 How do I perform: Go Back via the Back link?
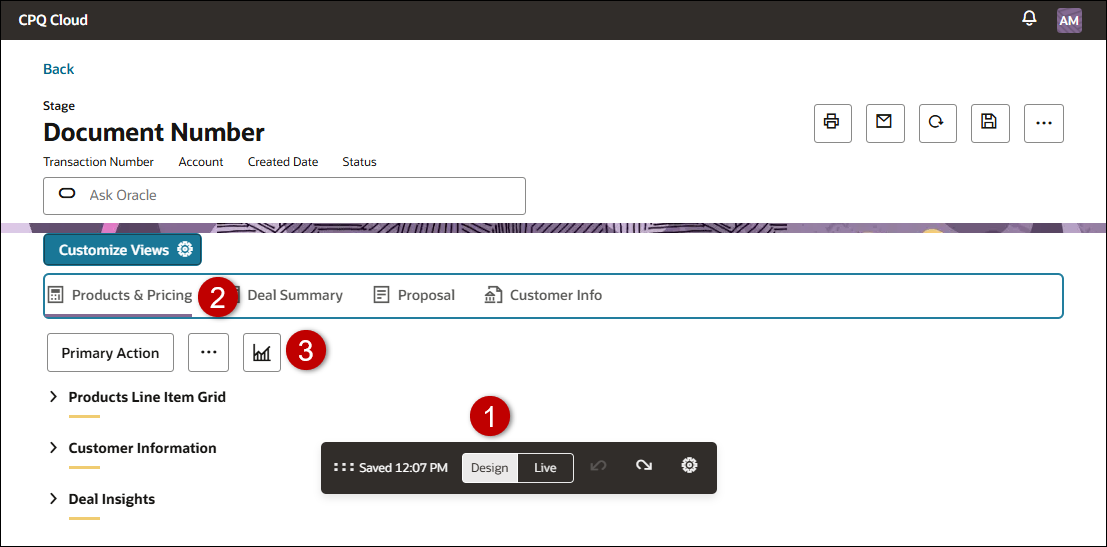coord(59,68)
